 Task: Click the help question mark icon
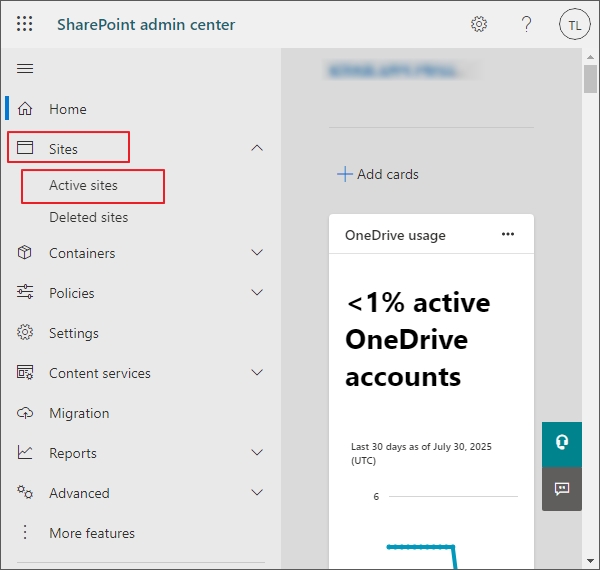click(527, 24)
